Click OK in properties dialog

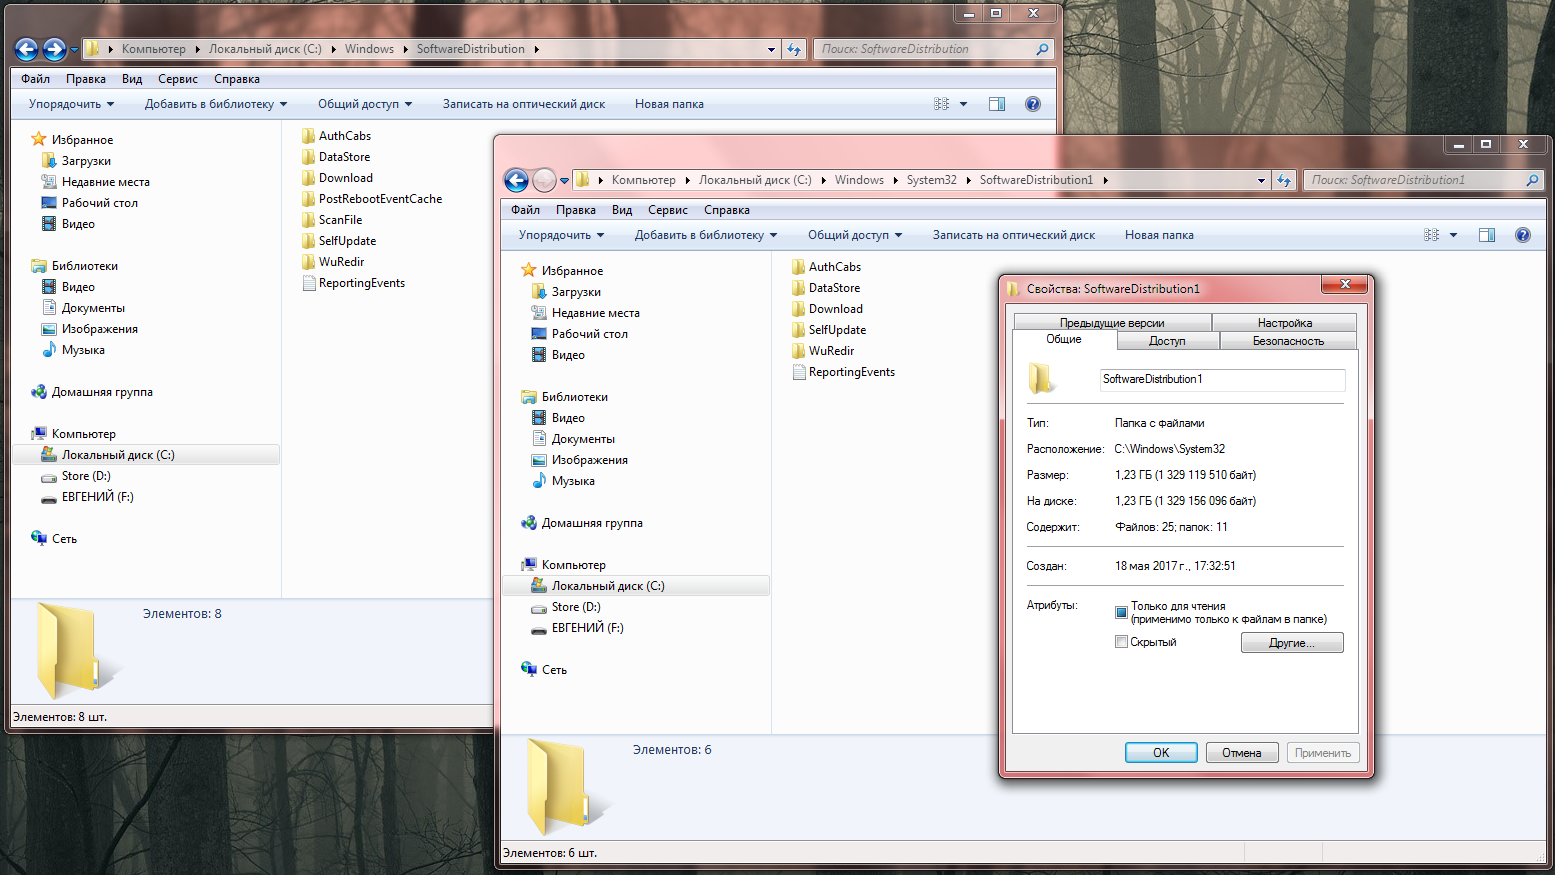1161,753
